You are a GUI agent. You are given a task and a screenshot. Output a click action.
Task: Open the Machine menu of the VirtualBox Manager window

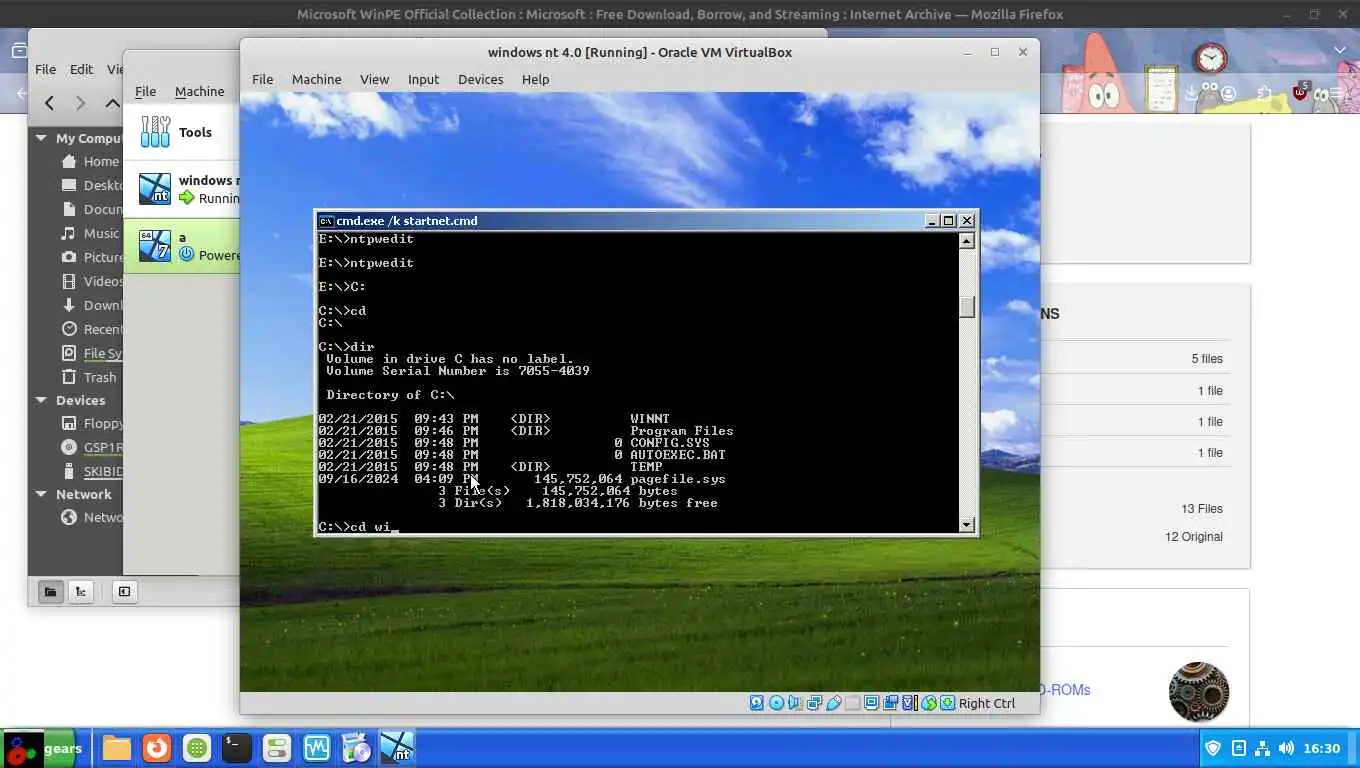[199, 91]
